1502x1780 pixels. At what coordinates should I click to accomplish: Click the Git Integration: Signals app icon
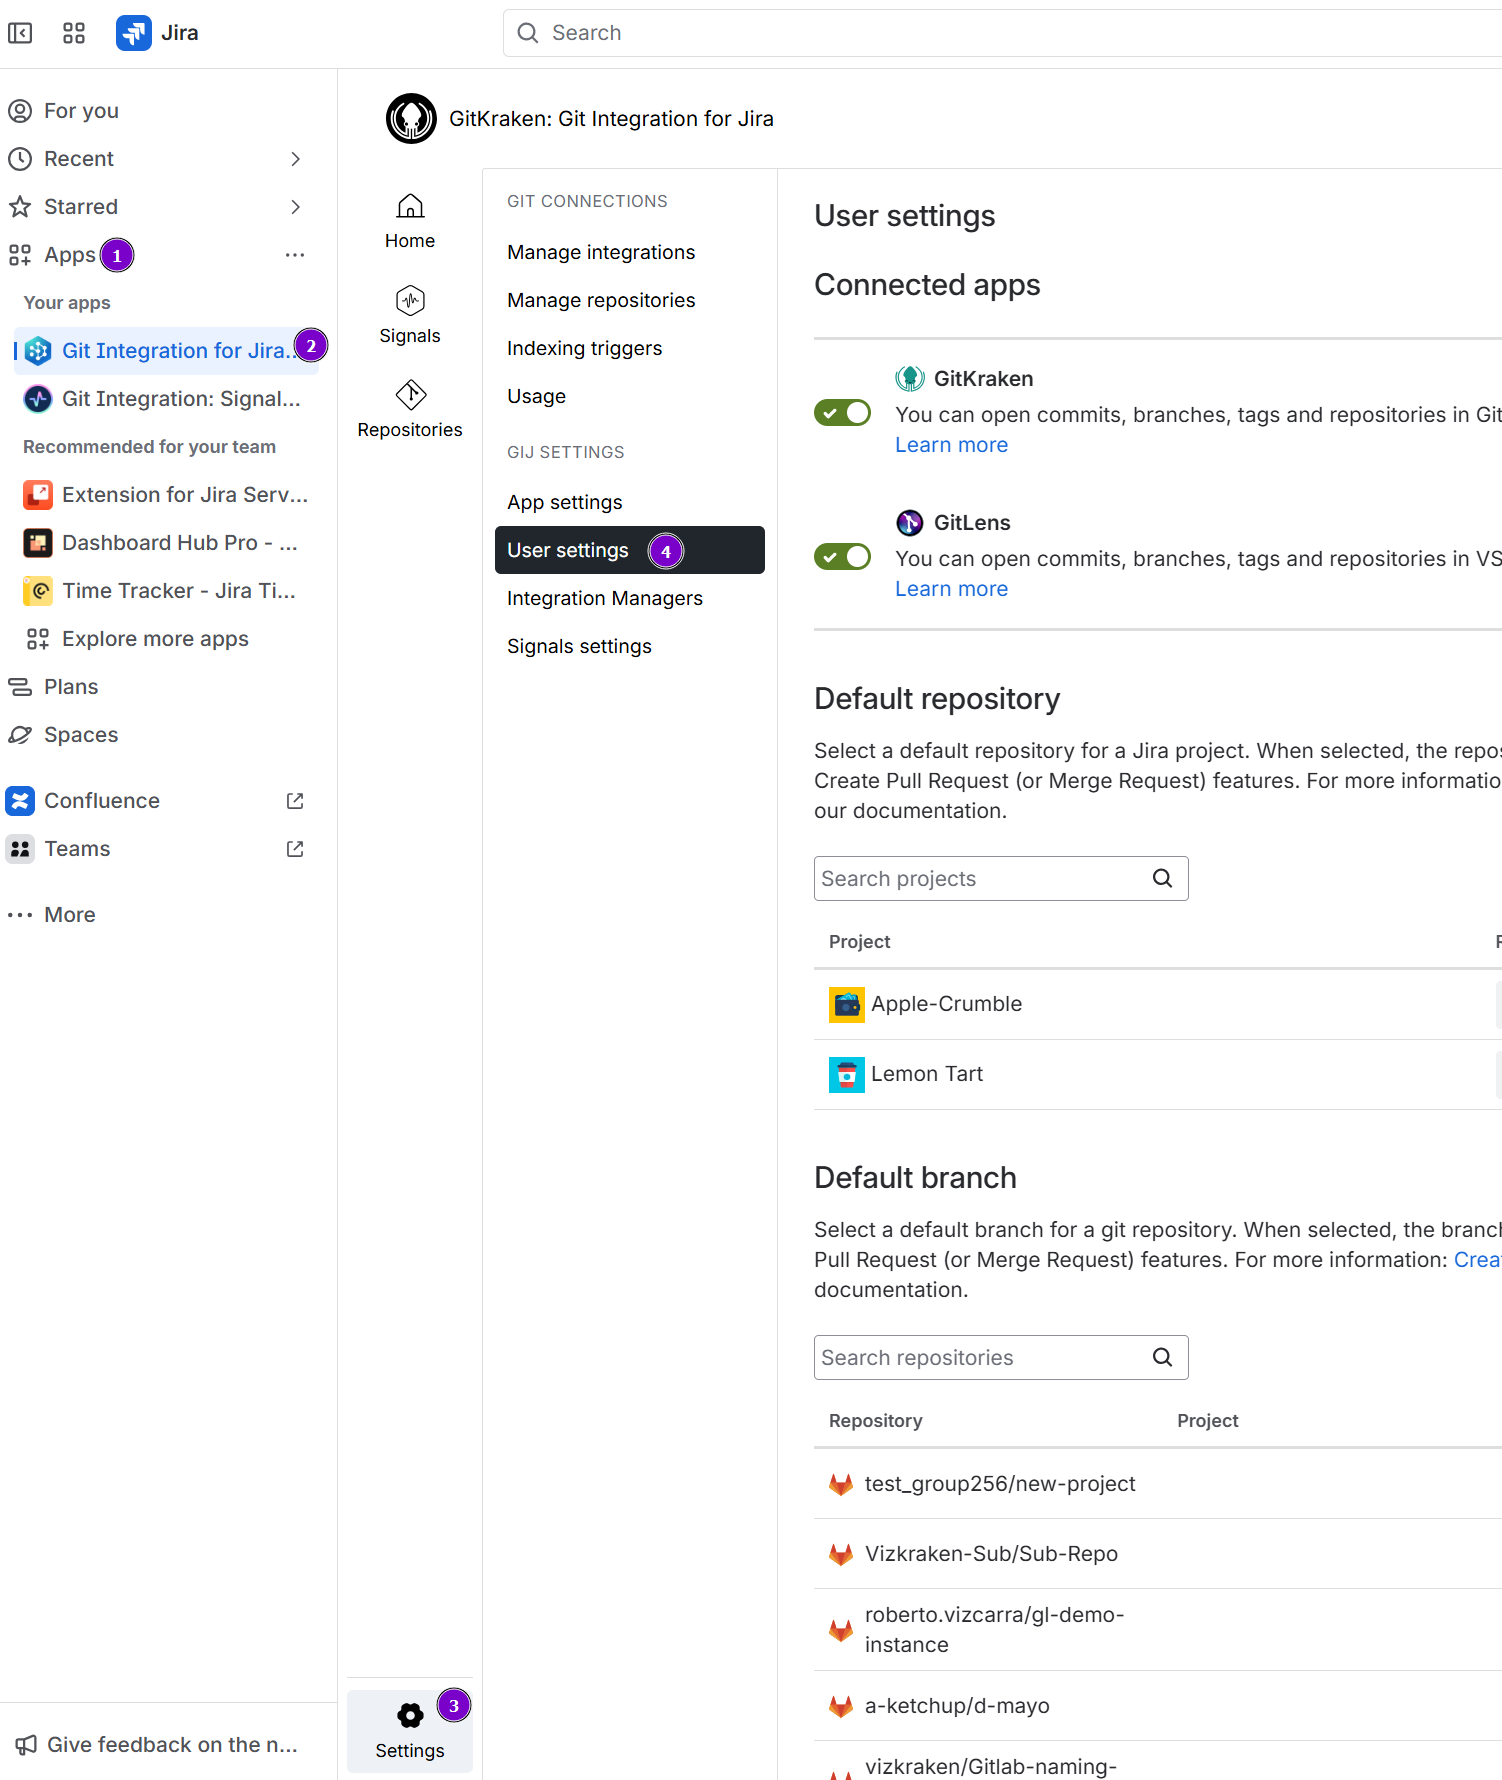coord(38,399)
